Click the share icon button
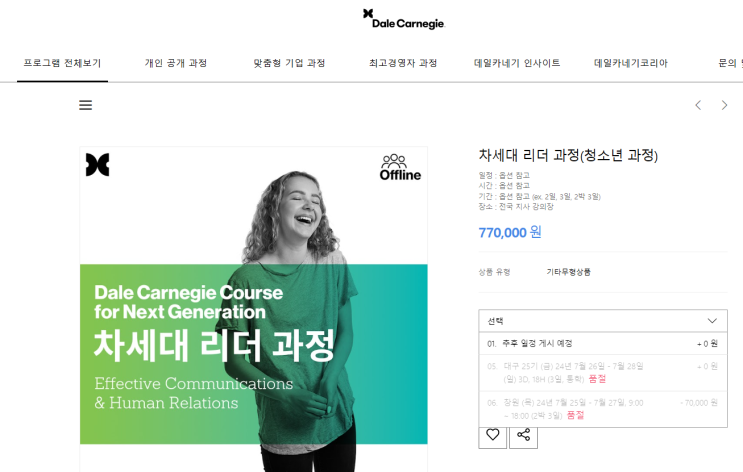Image resolution: width=743 pixels, height=472 pixels. click(x=523, y=435)
